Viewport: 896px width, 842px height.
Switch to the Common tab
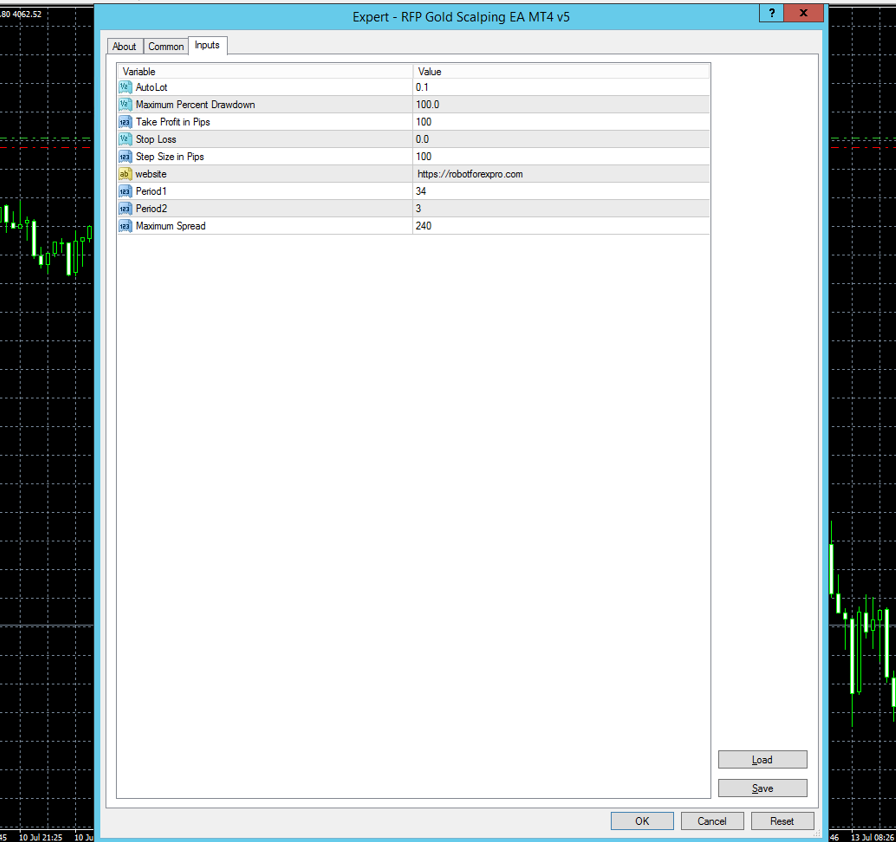(x=166, y=46)
